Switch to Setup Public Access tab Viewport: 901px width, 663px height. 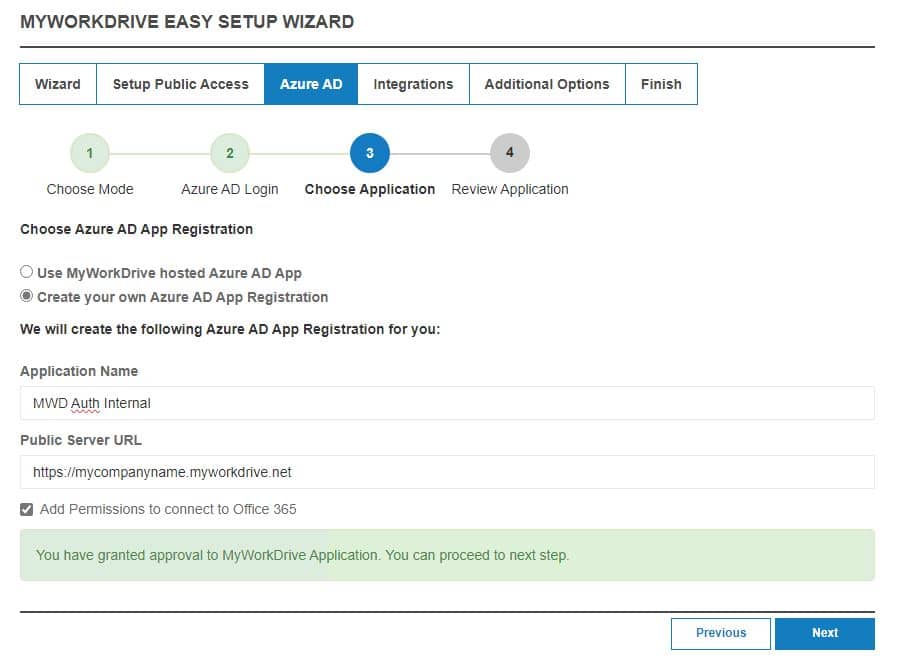tap(180, 84)
